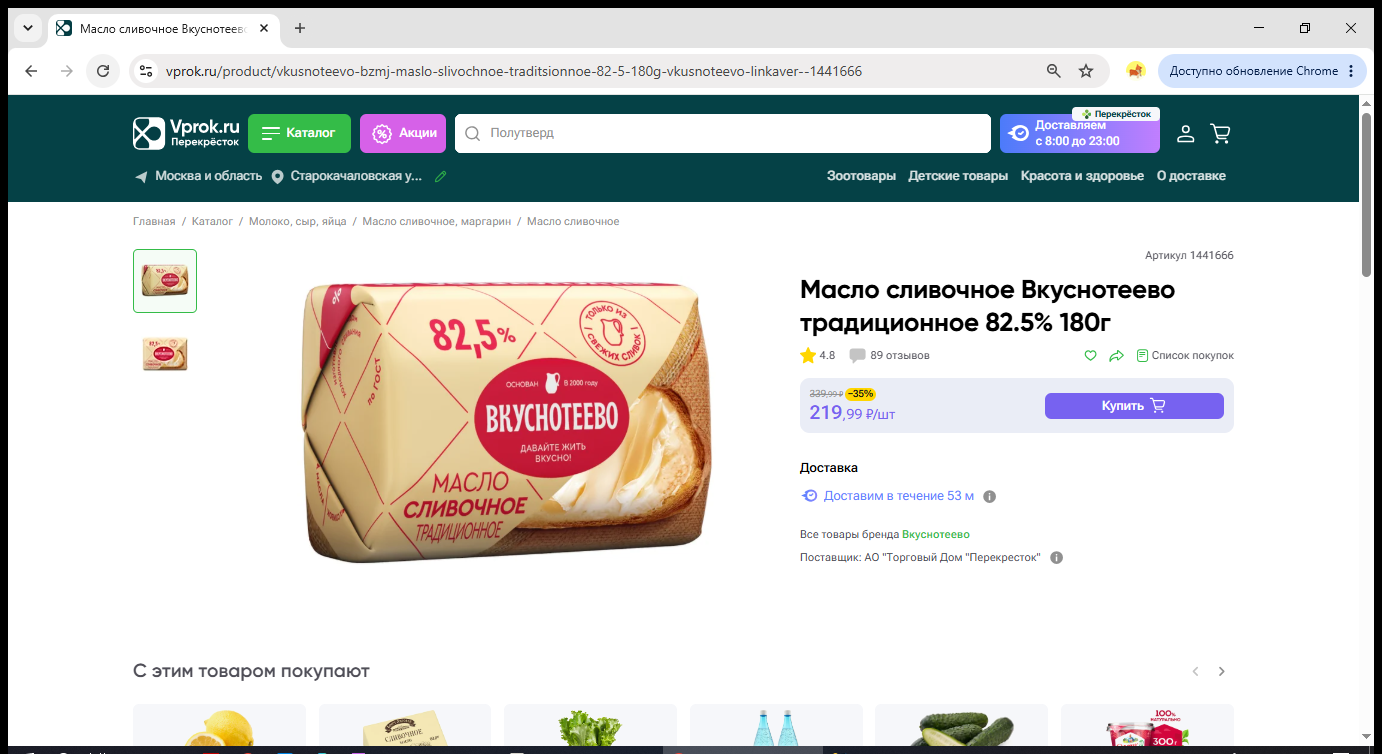Open the Зоотовары section
This screenshot has height=754, width=1382.
861,176
